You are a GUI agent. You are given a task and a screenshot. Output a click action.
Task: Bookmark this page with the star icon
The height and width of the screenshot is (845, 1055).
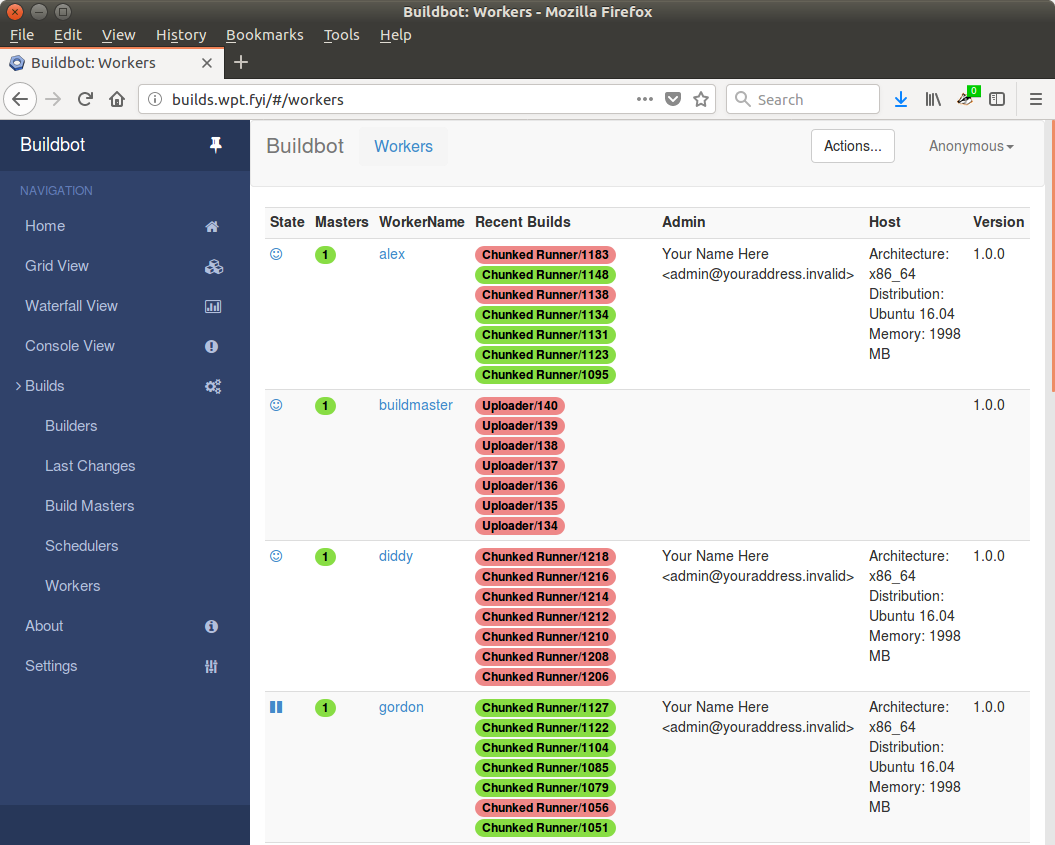[701, 99]
